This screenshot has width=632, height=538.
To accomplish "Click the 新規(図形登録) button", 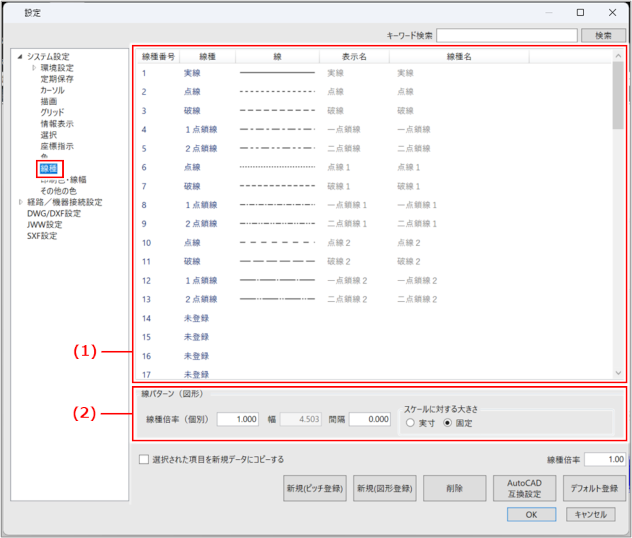I will (x=384, y=488).
